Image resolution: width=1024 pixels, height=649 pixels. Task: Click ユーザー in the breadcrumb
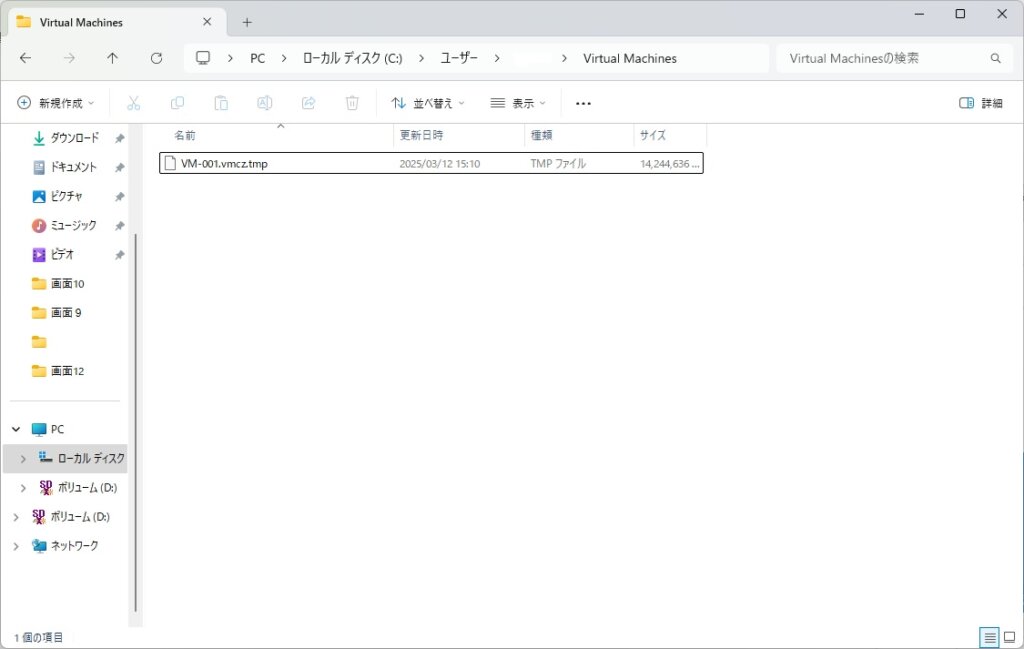459,58
